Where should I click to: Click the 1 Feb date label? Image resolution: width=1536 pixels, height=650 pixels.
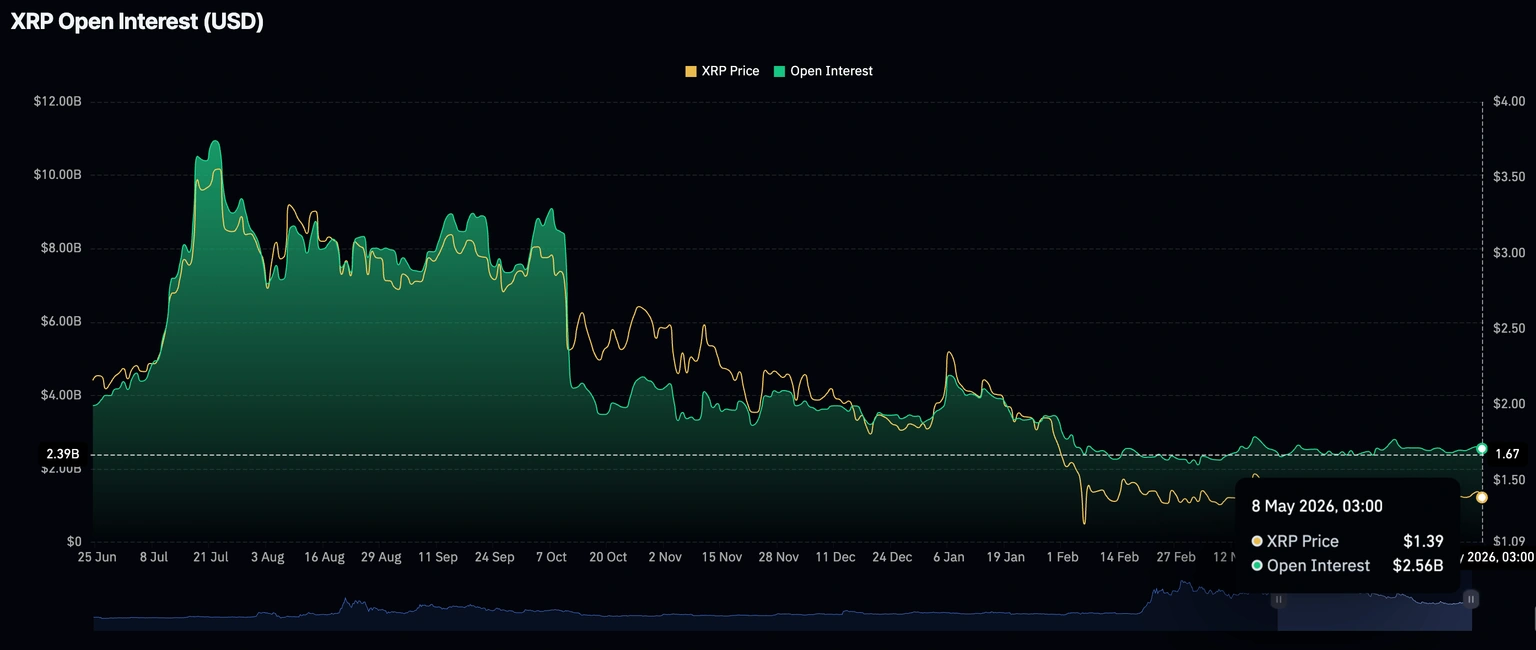(1062, 557)
